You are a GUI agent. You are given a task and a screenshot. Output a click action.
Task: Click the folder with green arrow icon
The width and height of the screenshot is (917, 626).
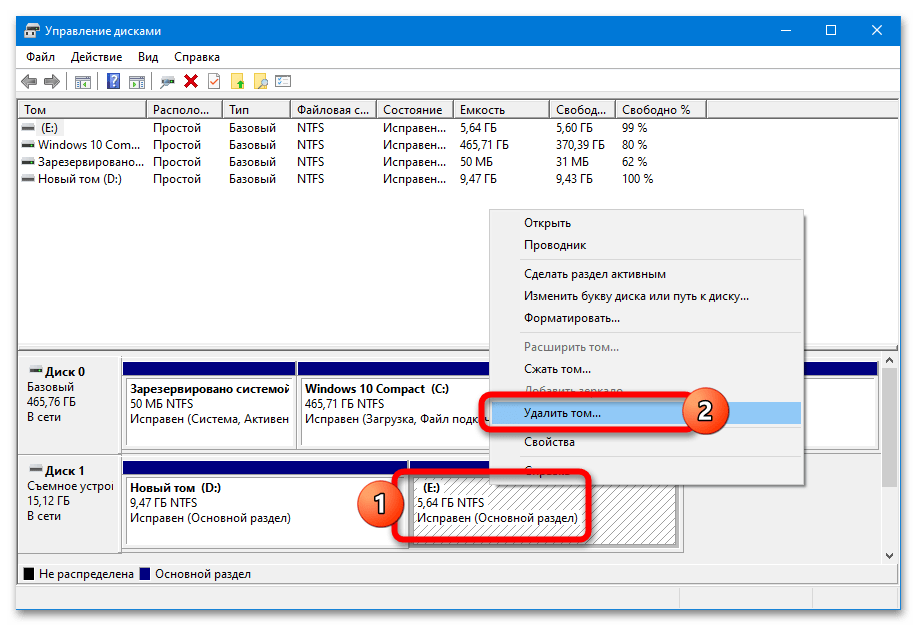[x=237, y=82]
